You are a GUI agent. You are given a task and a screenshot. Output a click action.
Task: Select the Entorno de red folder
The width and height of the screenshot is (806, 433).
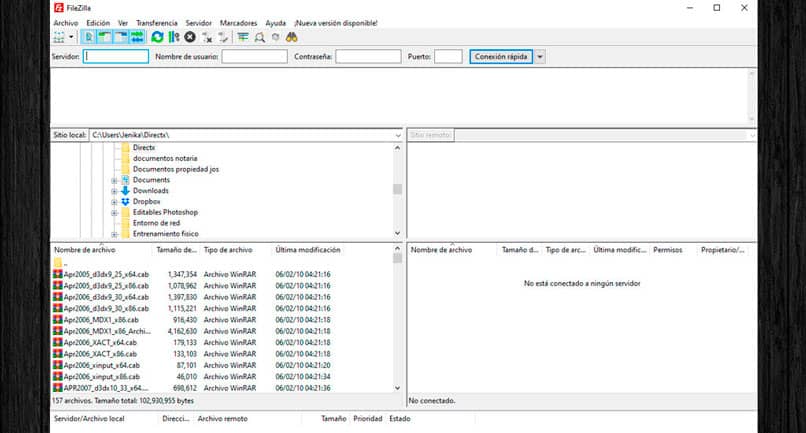coord(156,223)
